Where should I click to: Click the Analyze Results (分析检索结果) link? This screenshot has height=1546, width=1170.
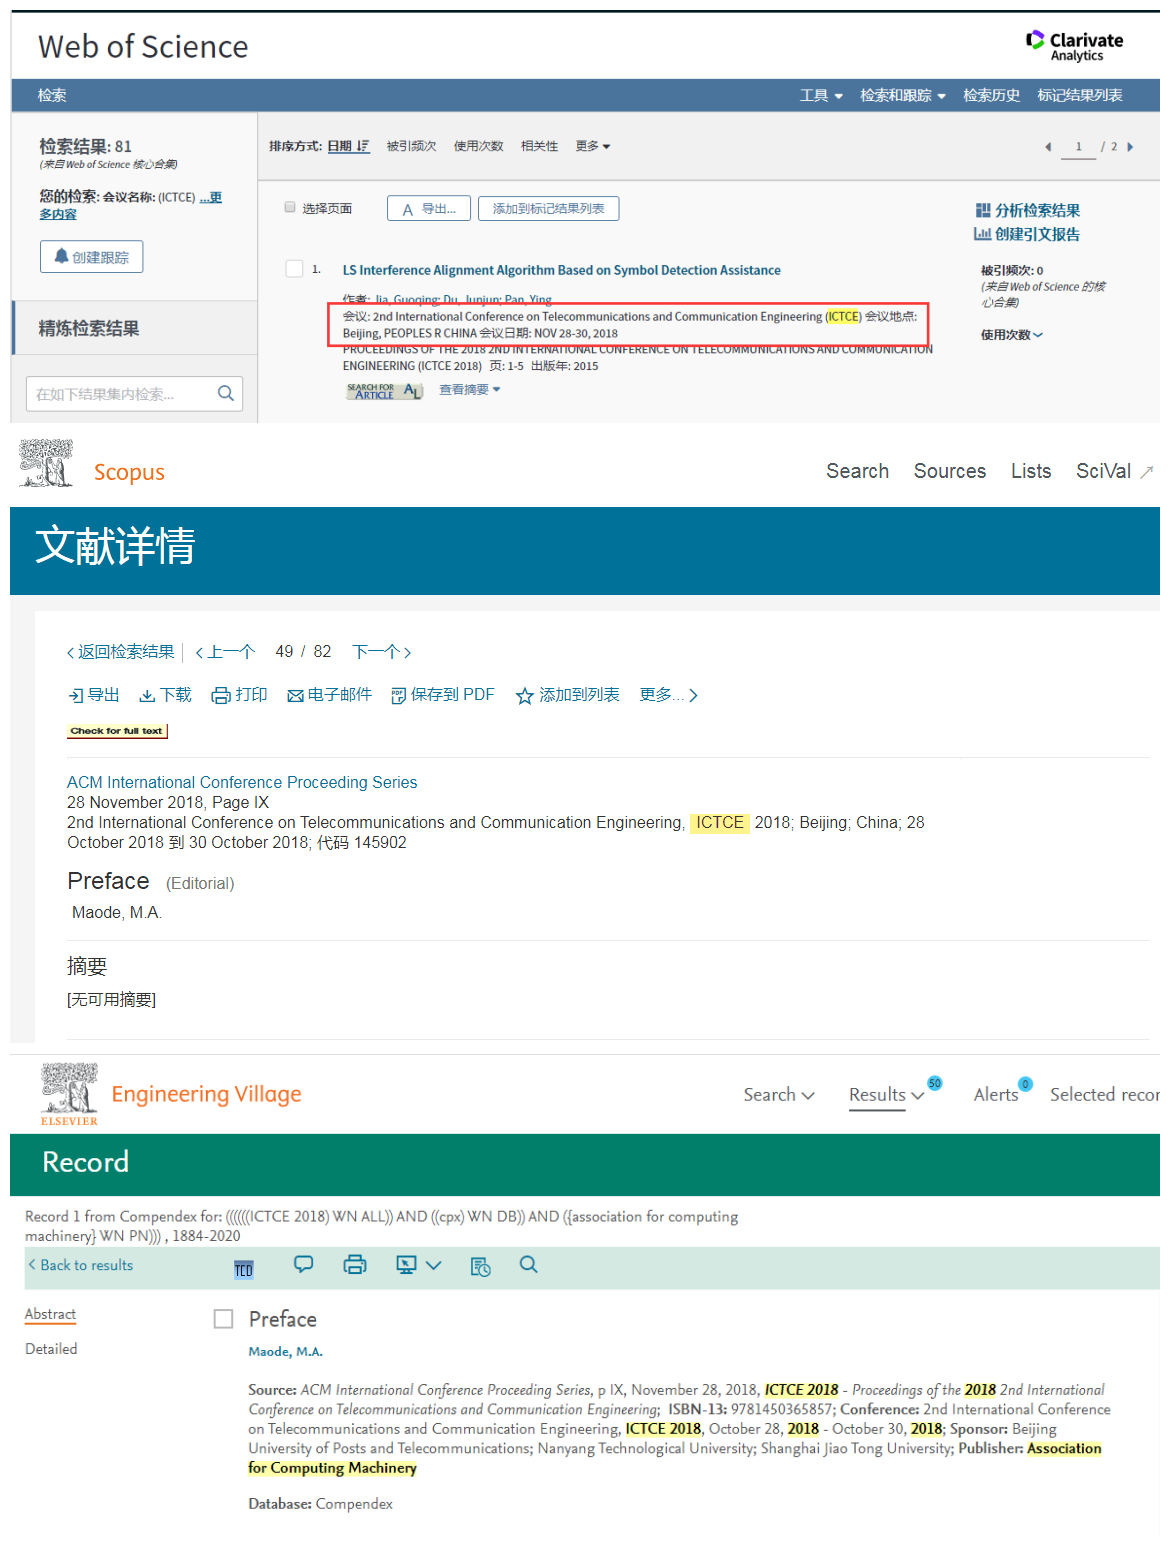(1028, 210)
